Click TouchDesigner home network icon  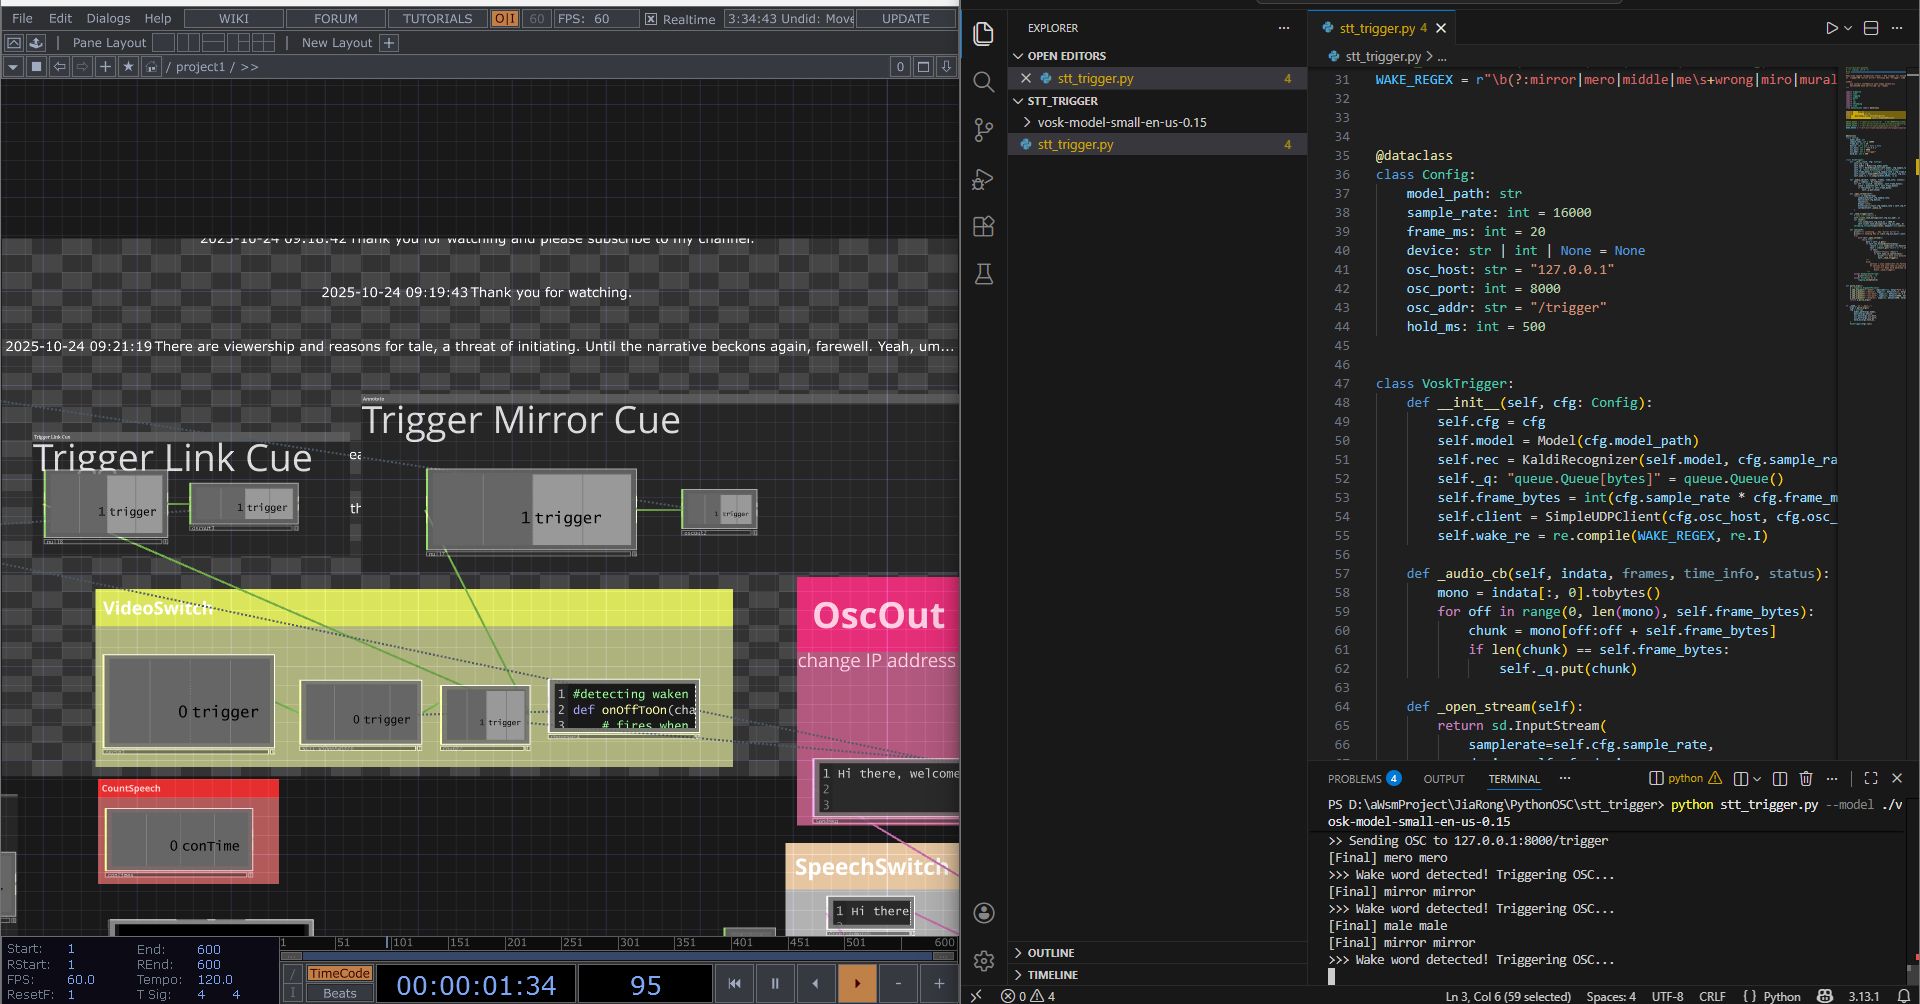151,67
